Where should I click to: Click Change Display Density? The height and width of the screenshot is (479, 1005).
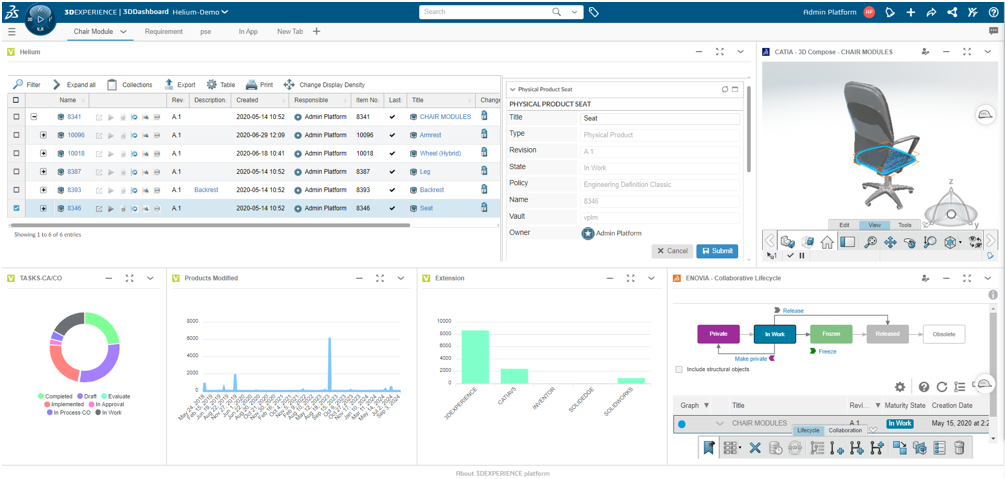[324, 84]
